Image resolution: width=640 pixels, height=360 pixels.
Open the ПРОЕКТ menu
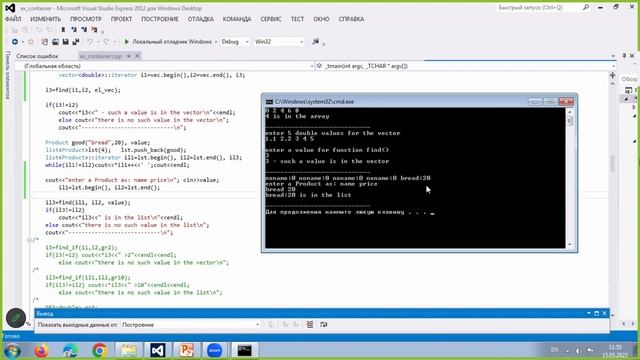tap(121, 19)
